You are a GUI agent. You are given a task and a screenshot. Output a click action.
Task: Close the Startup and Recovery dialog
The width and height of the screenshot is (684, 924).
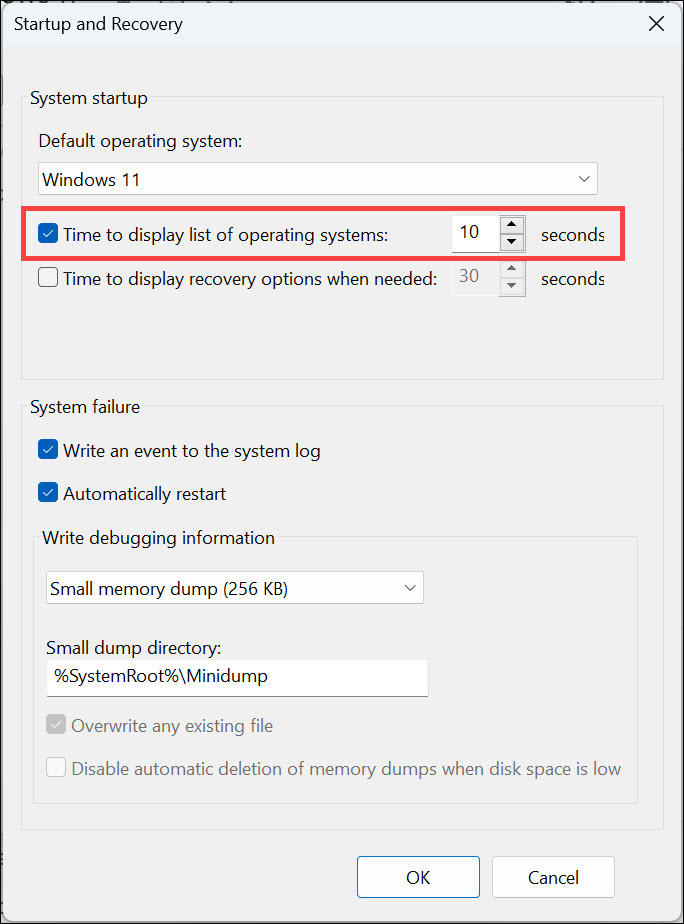(x=656, y=24)
